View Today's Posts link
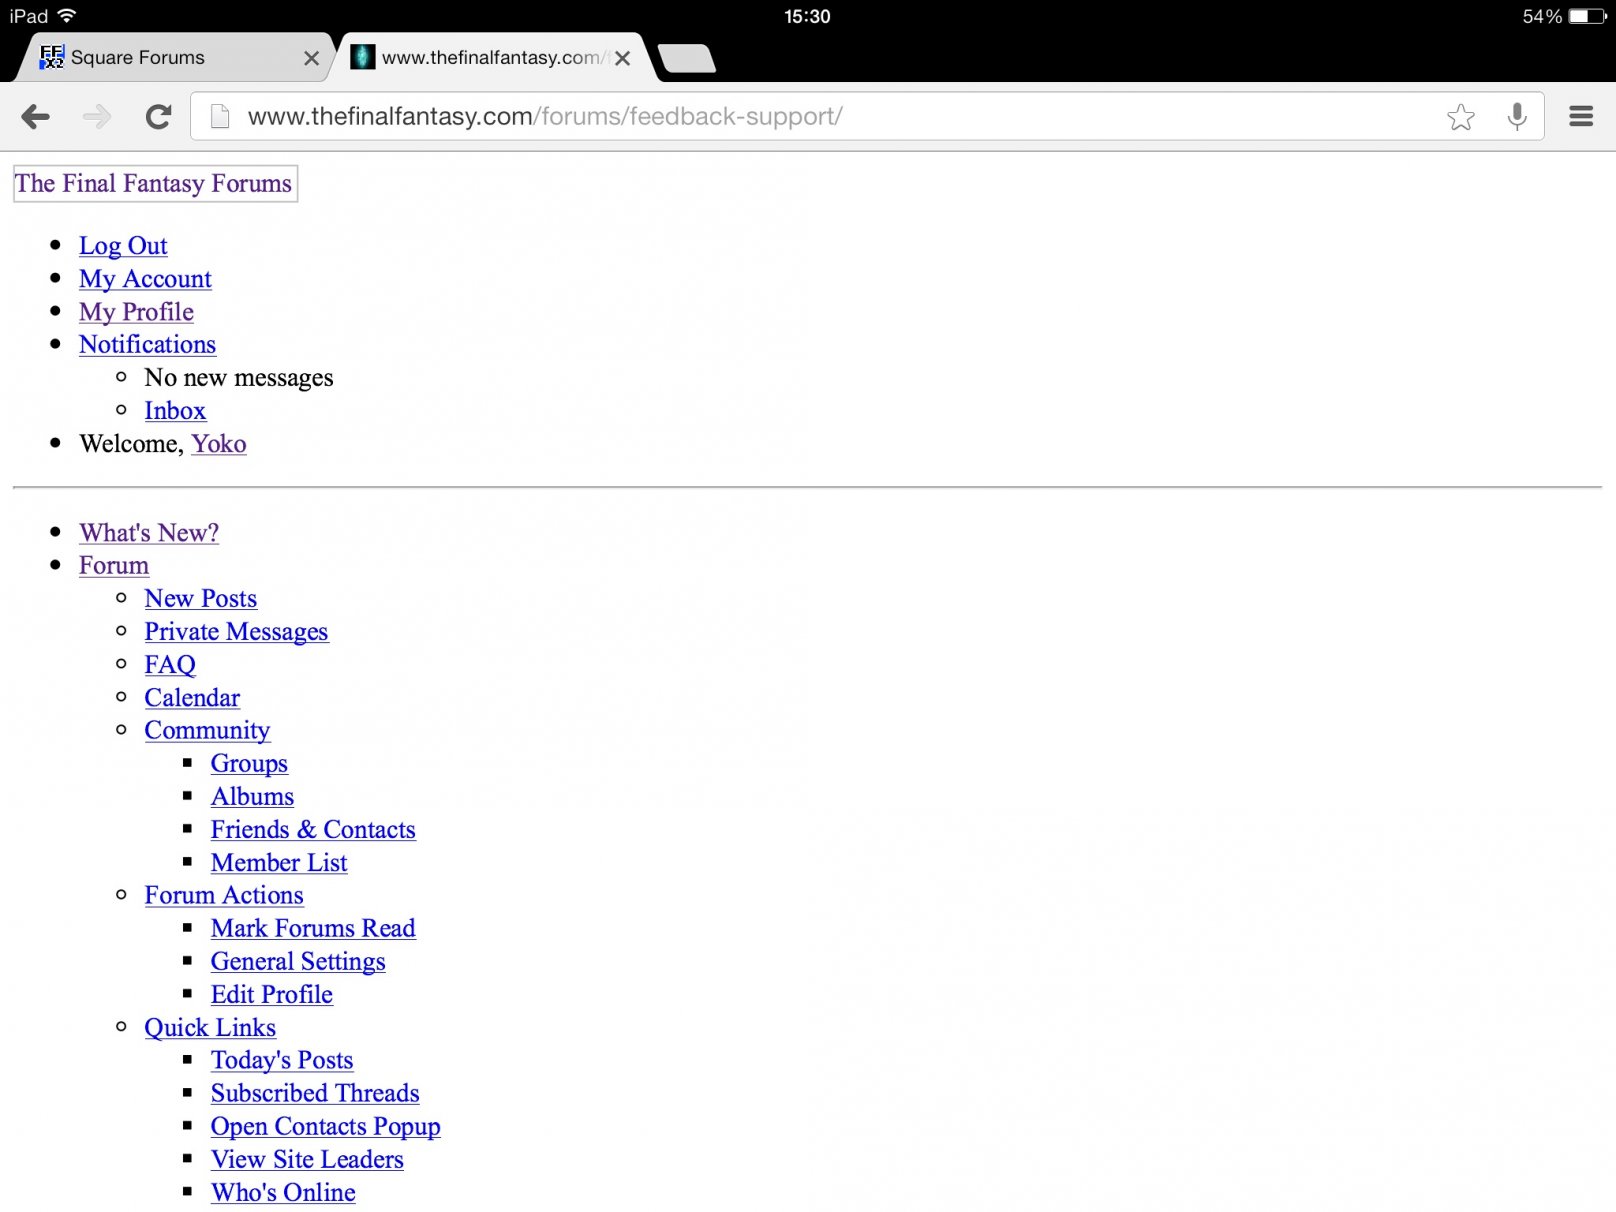This screenshot has height=1212, width=1616. (x=282, y=1061)
